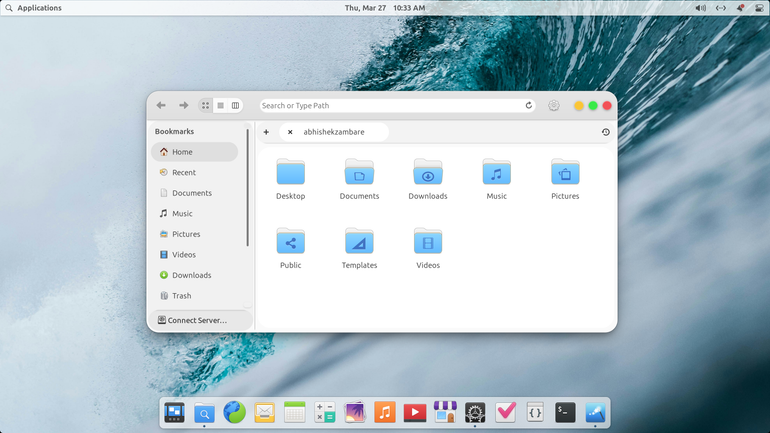Switch to column view mode

tap(236, 106)
